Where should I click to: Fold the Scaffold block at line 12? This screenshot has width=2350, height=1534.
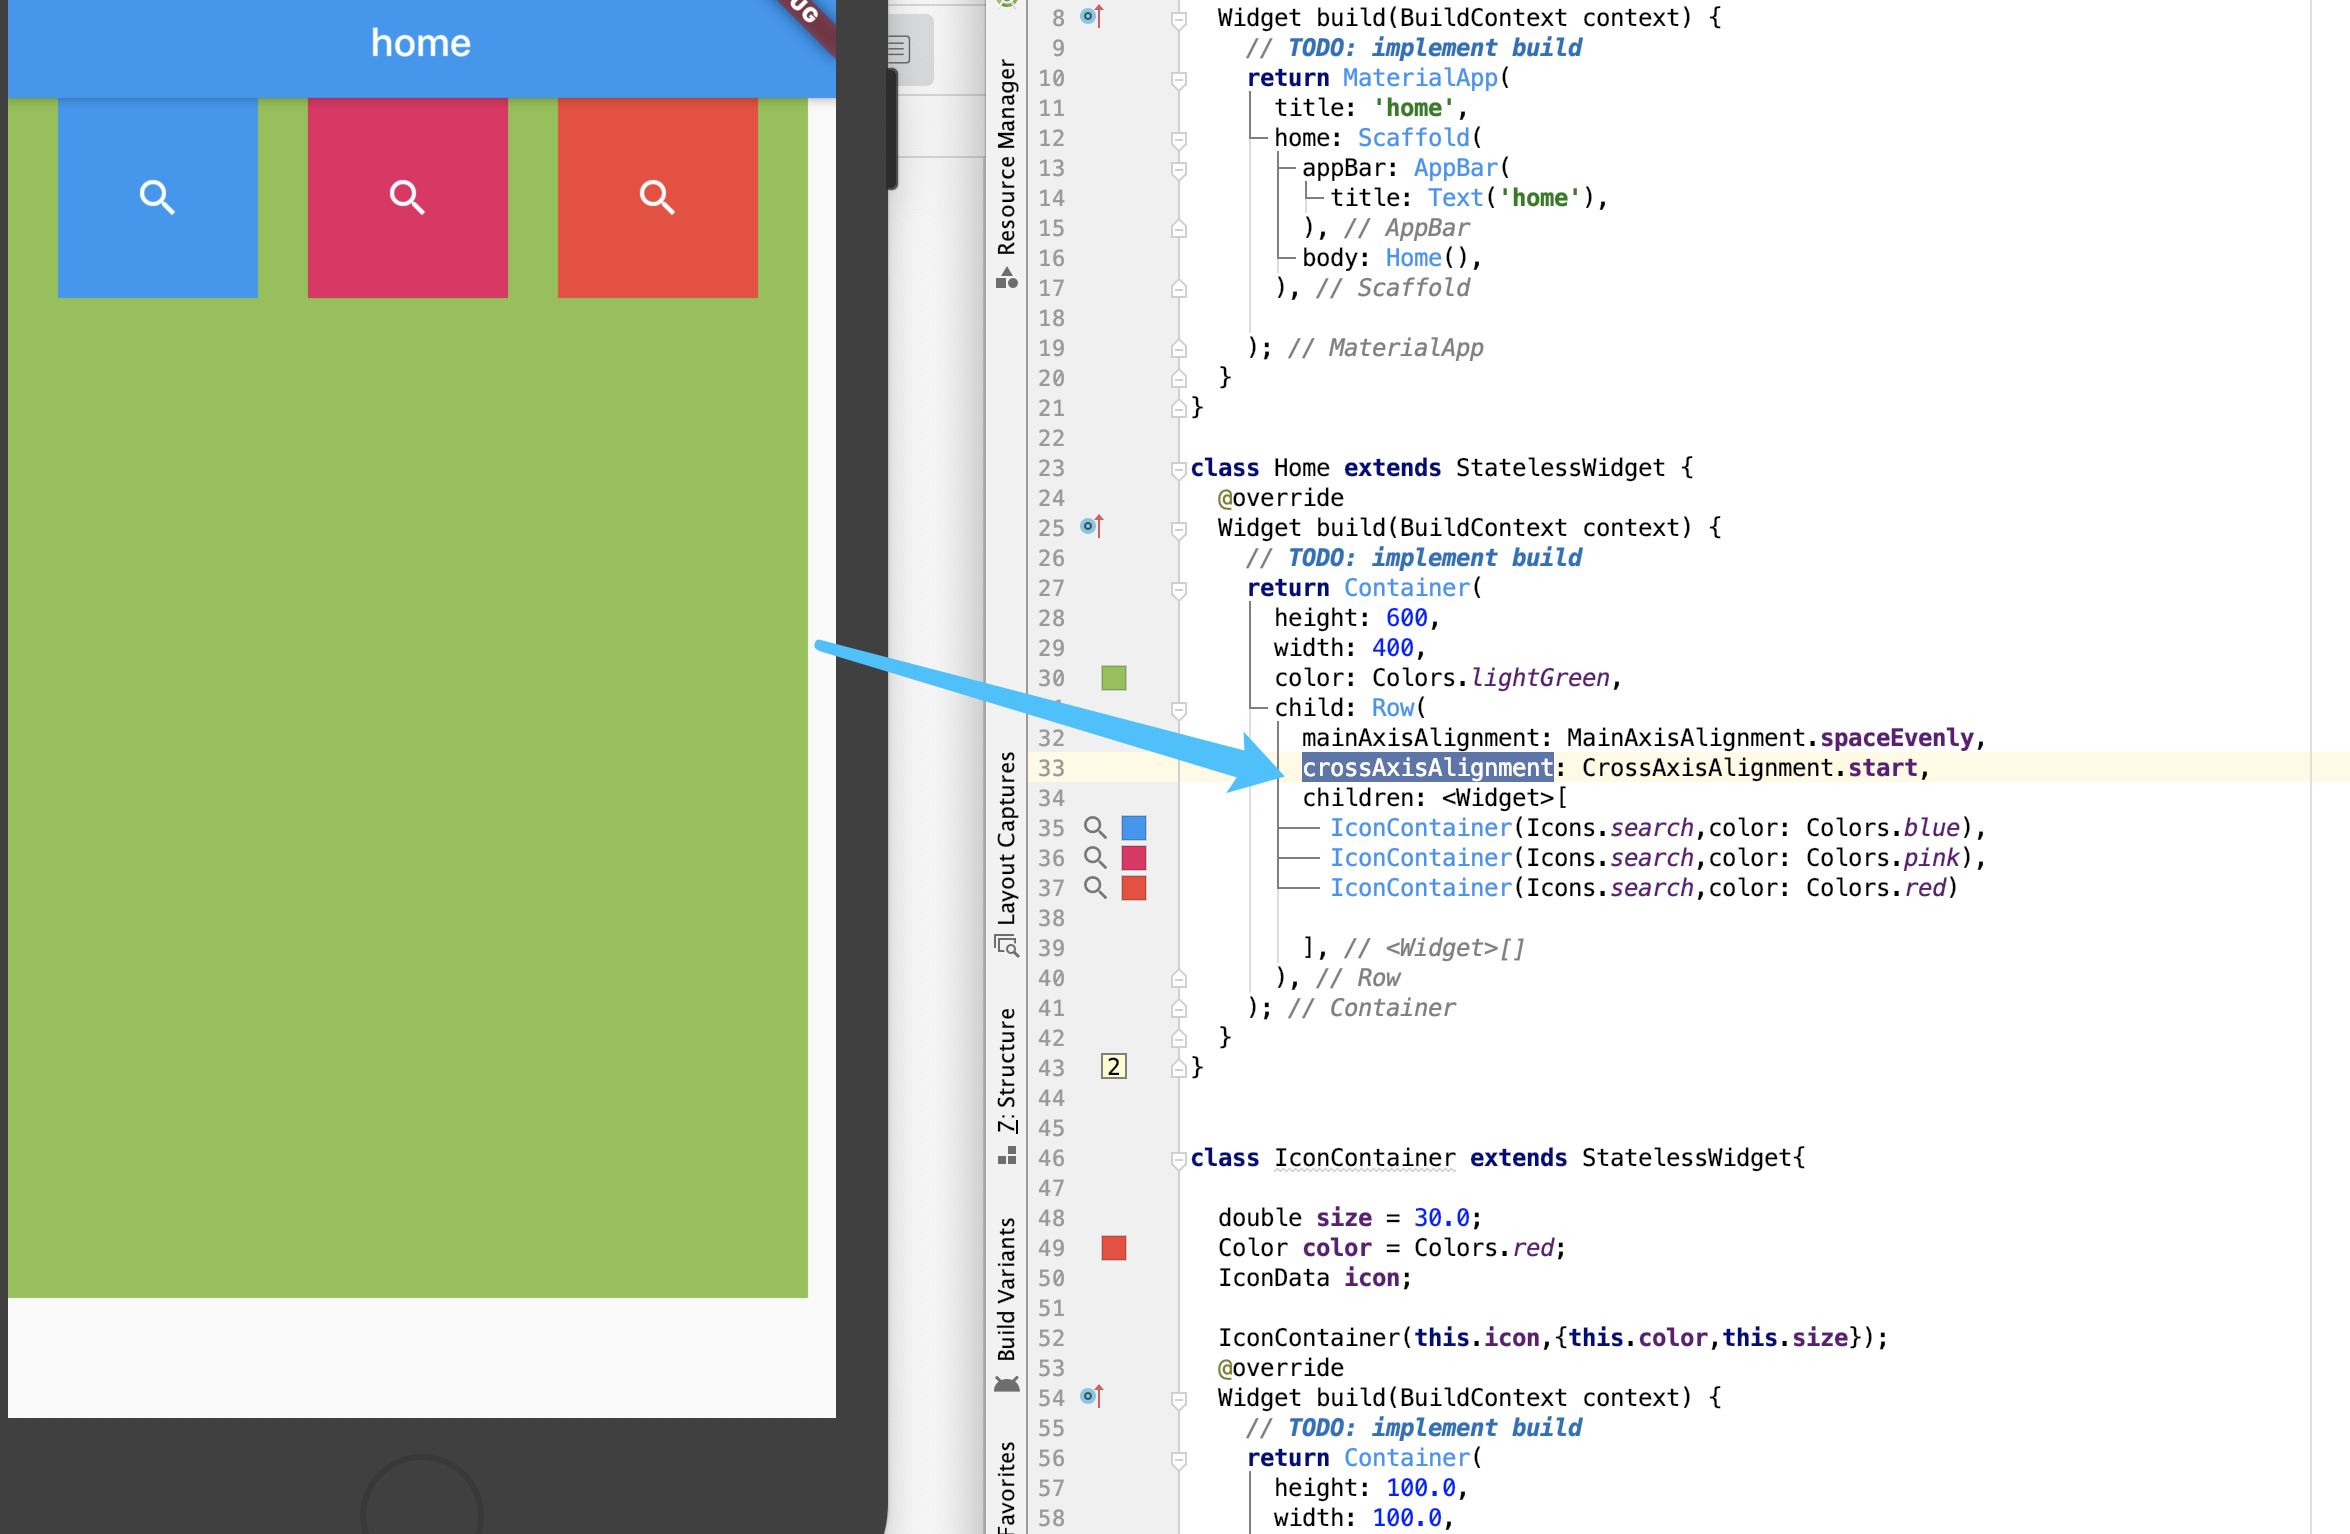coord(1179,139)
